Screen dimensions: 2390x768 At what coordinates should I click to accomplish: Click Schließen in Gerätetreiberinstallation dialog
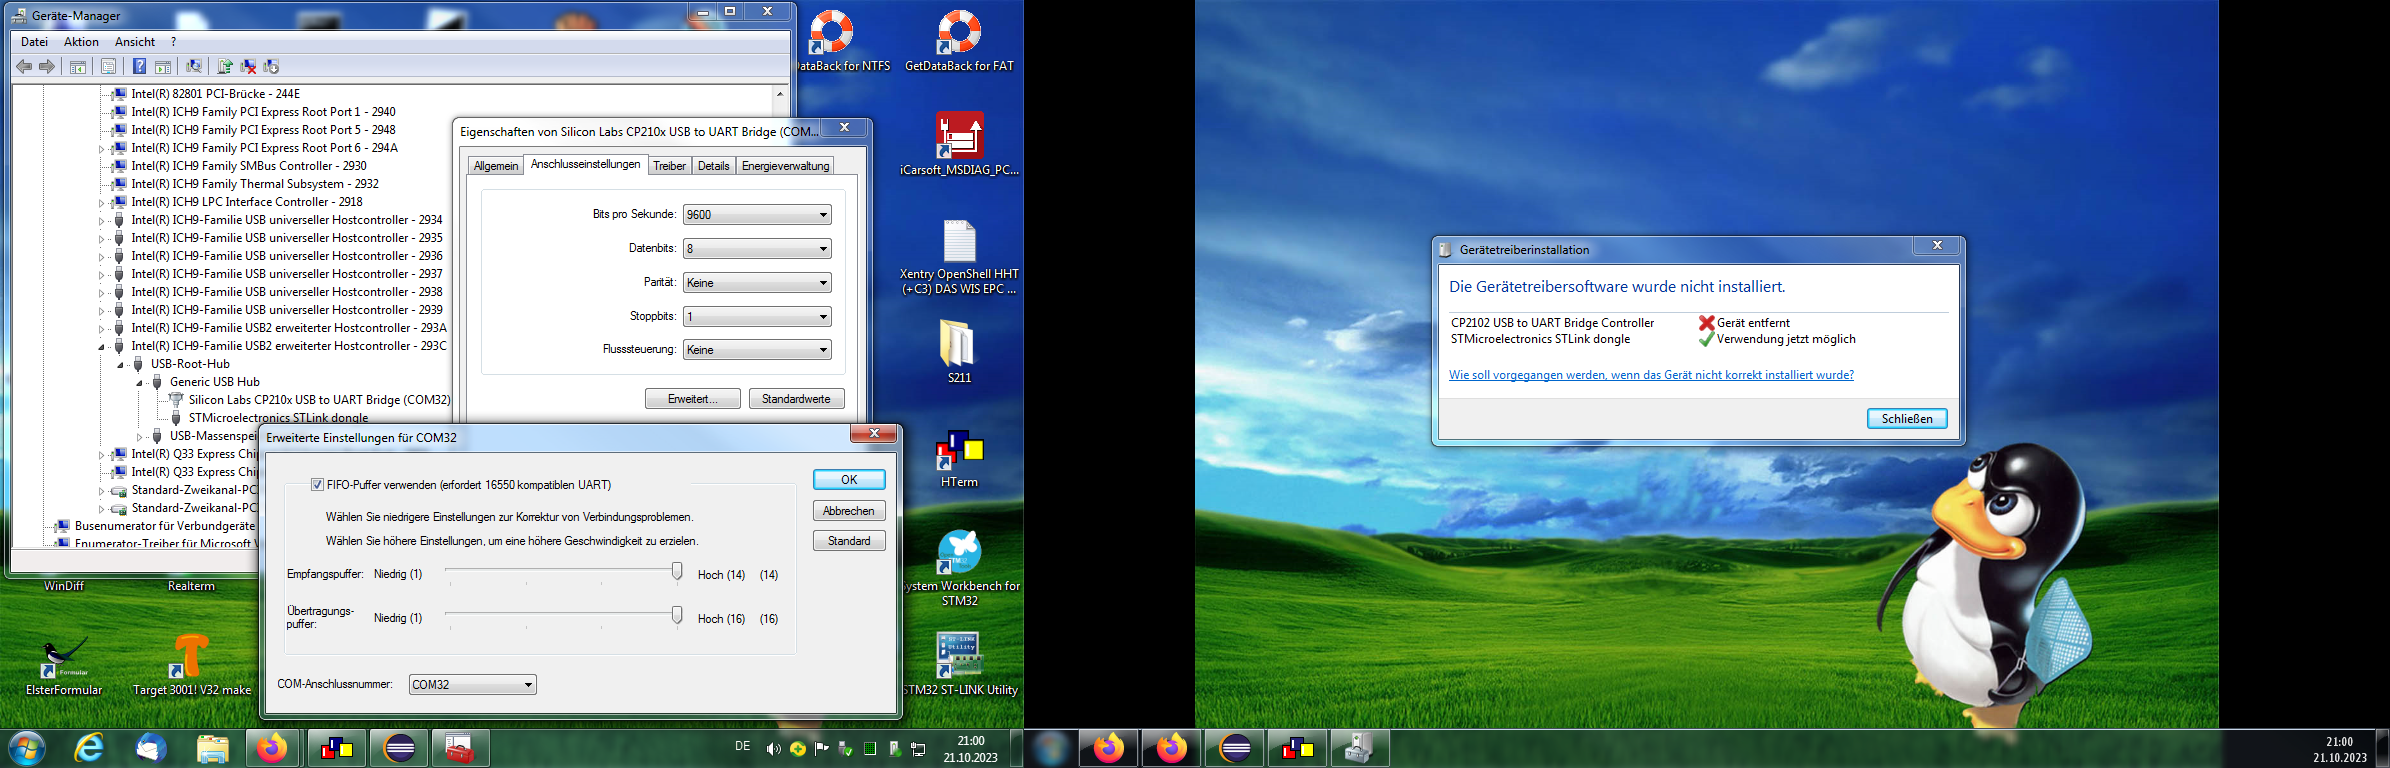click(1907, 419)
